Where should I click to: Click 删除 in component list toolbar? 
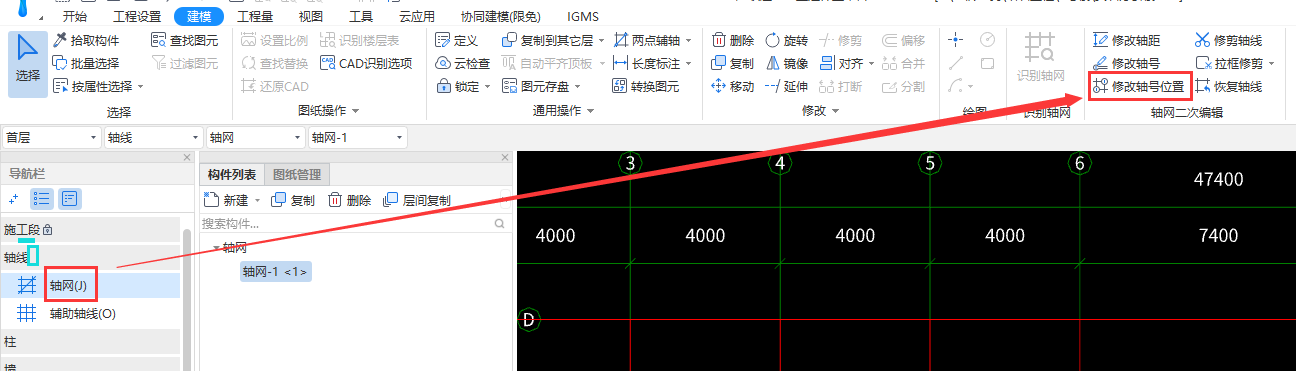[350, 200]
